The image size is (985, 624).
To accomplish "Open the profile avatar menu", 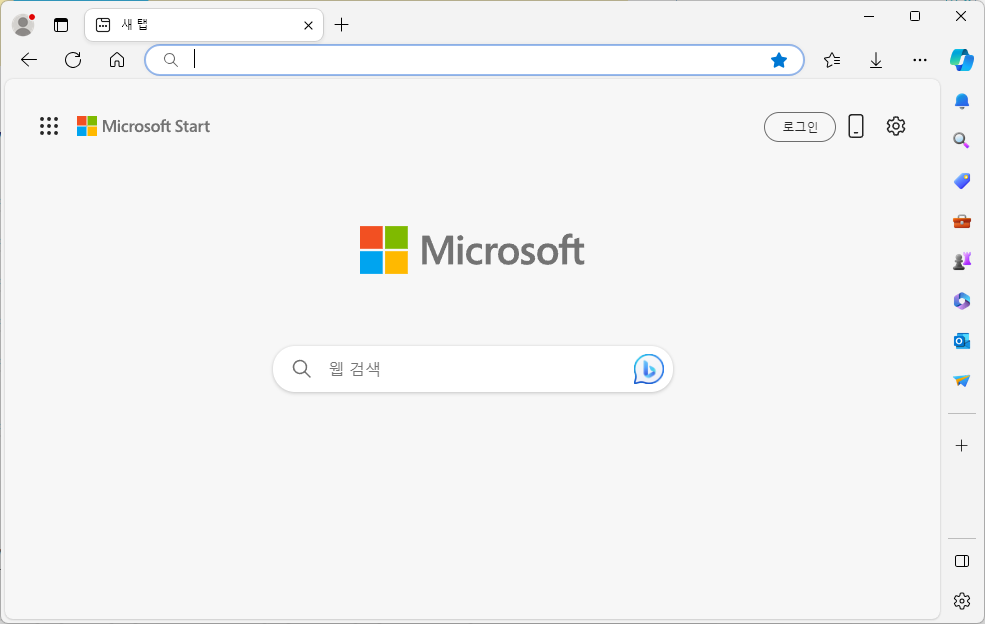I will [x=23, y=25].
